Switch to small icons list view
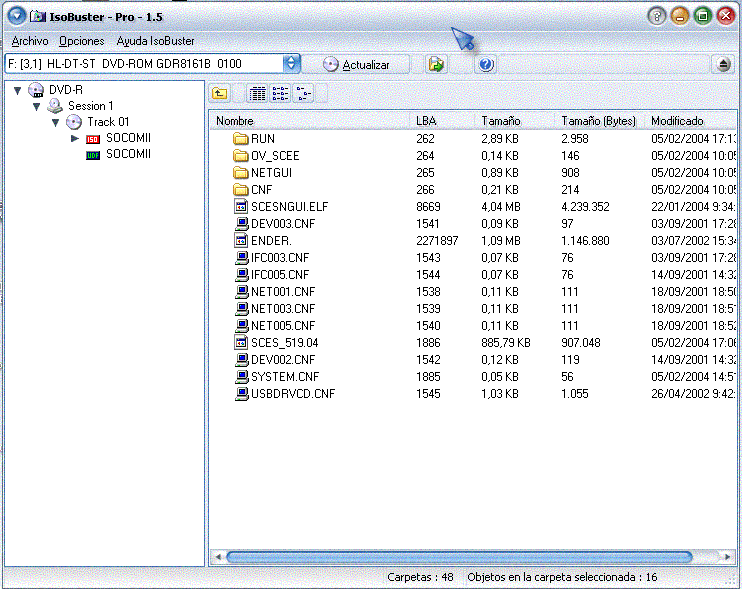742x589 pixels. tap(281, 94)
